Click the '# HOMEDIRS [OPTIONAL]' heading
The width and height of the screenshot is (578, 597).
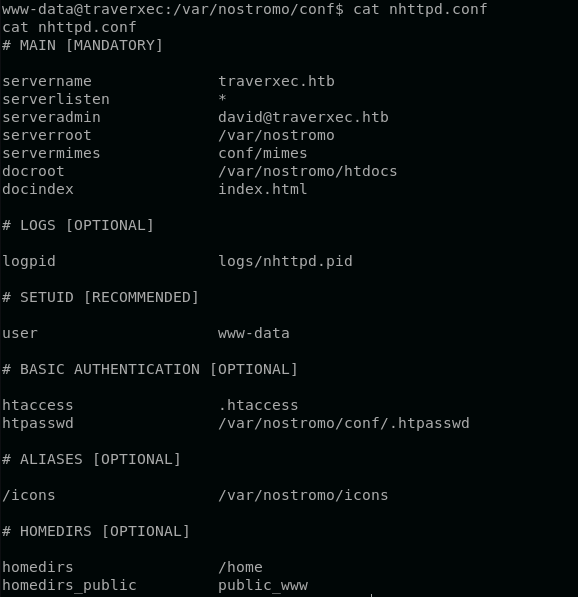[96, 531]
